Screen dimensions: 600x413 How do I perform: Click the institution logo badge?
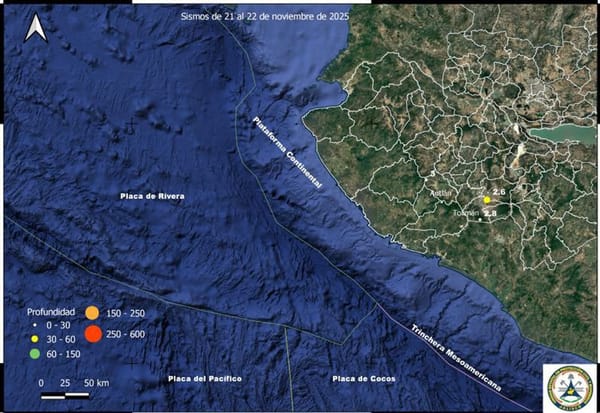point(569,388)
